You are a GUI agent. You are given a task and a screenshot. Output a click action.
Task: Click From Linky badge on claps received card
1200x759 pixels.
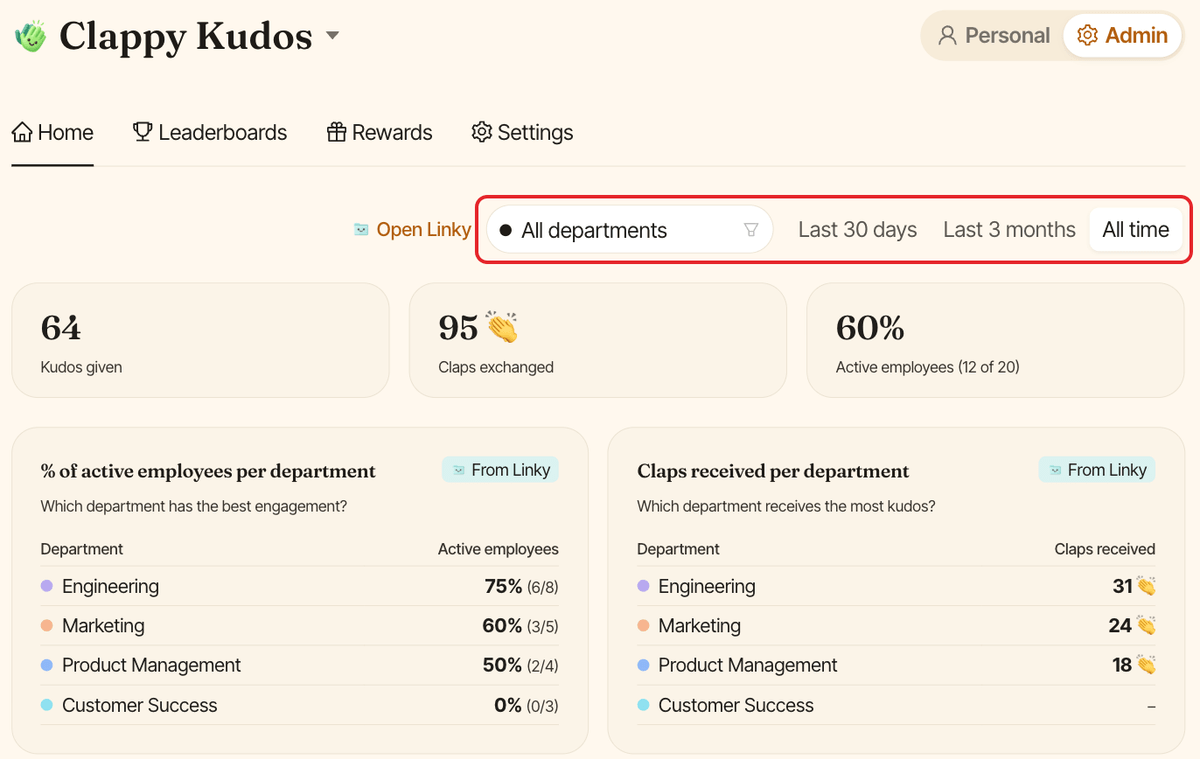click(x=1097, y=470)
